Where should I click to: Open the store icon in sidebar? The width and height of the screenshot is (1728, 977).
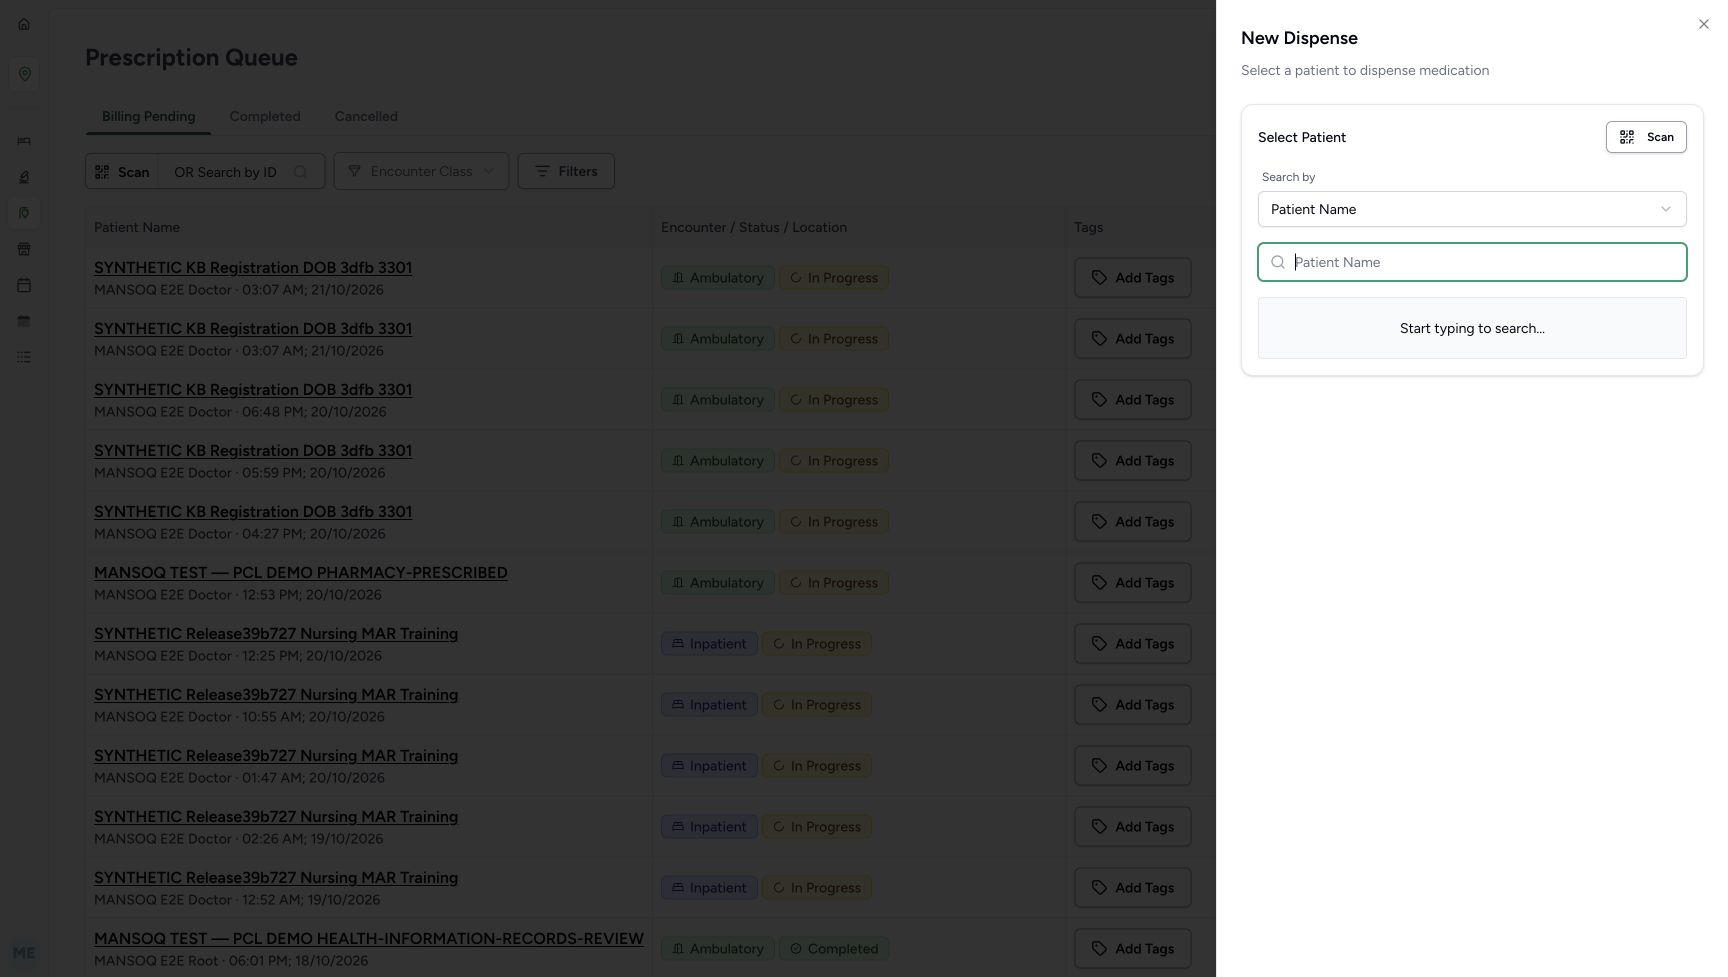click(24, 249)
